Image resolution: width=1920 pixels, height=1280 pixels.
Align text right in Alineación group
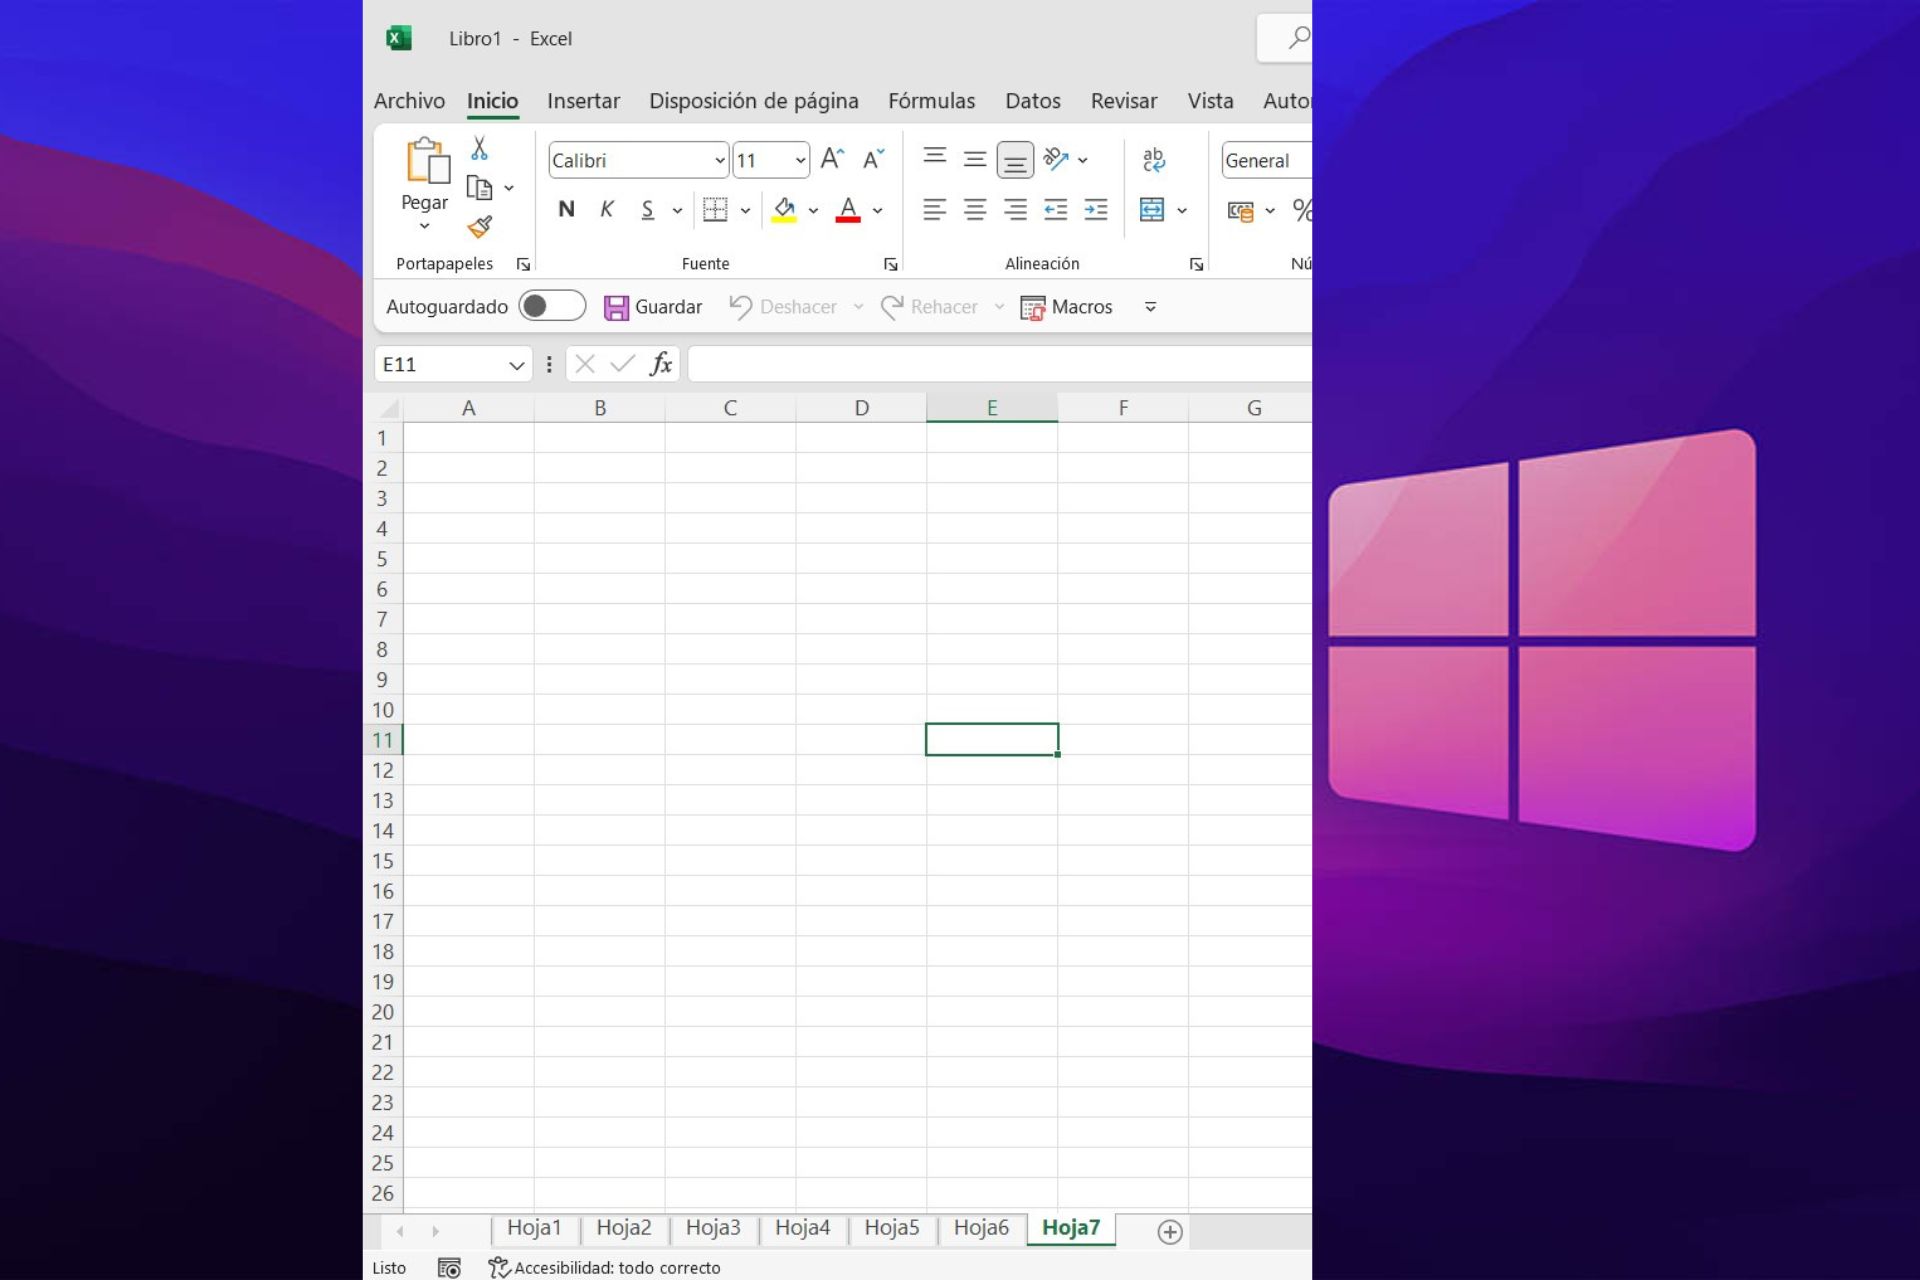point(1015,210)
